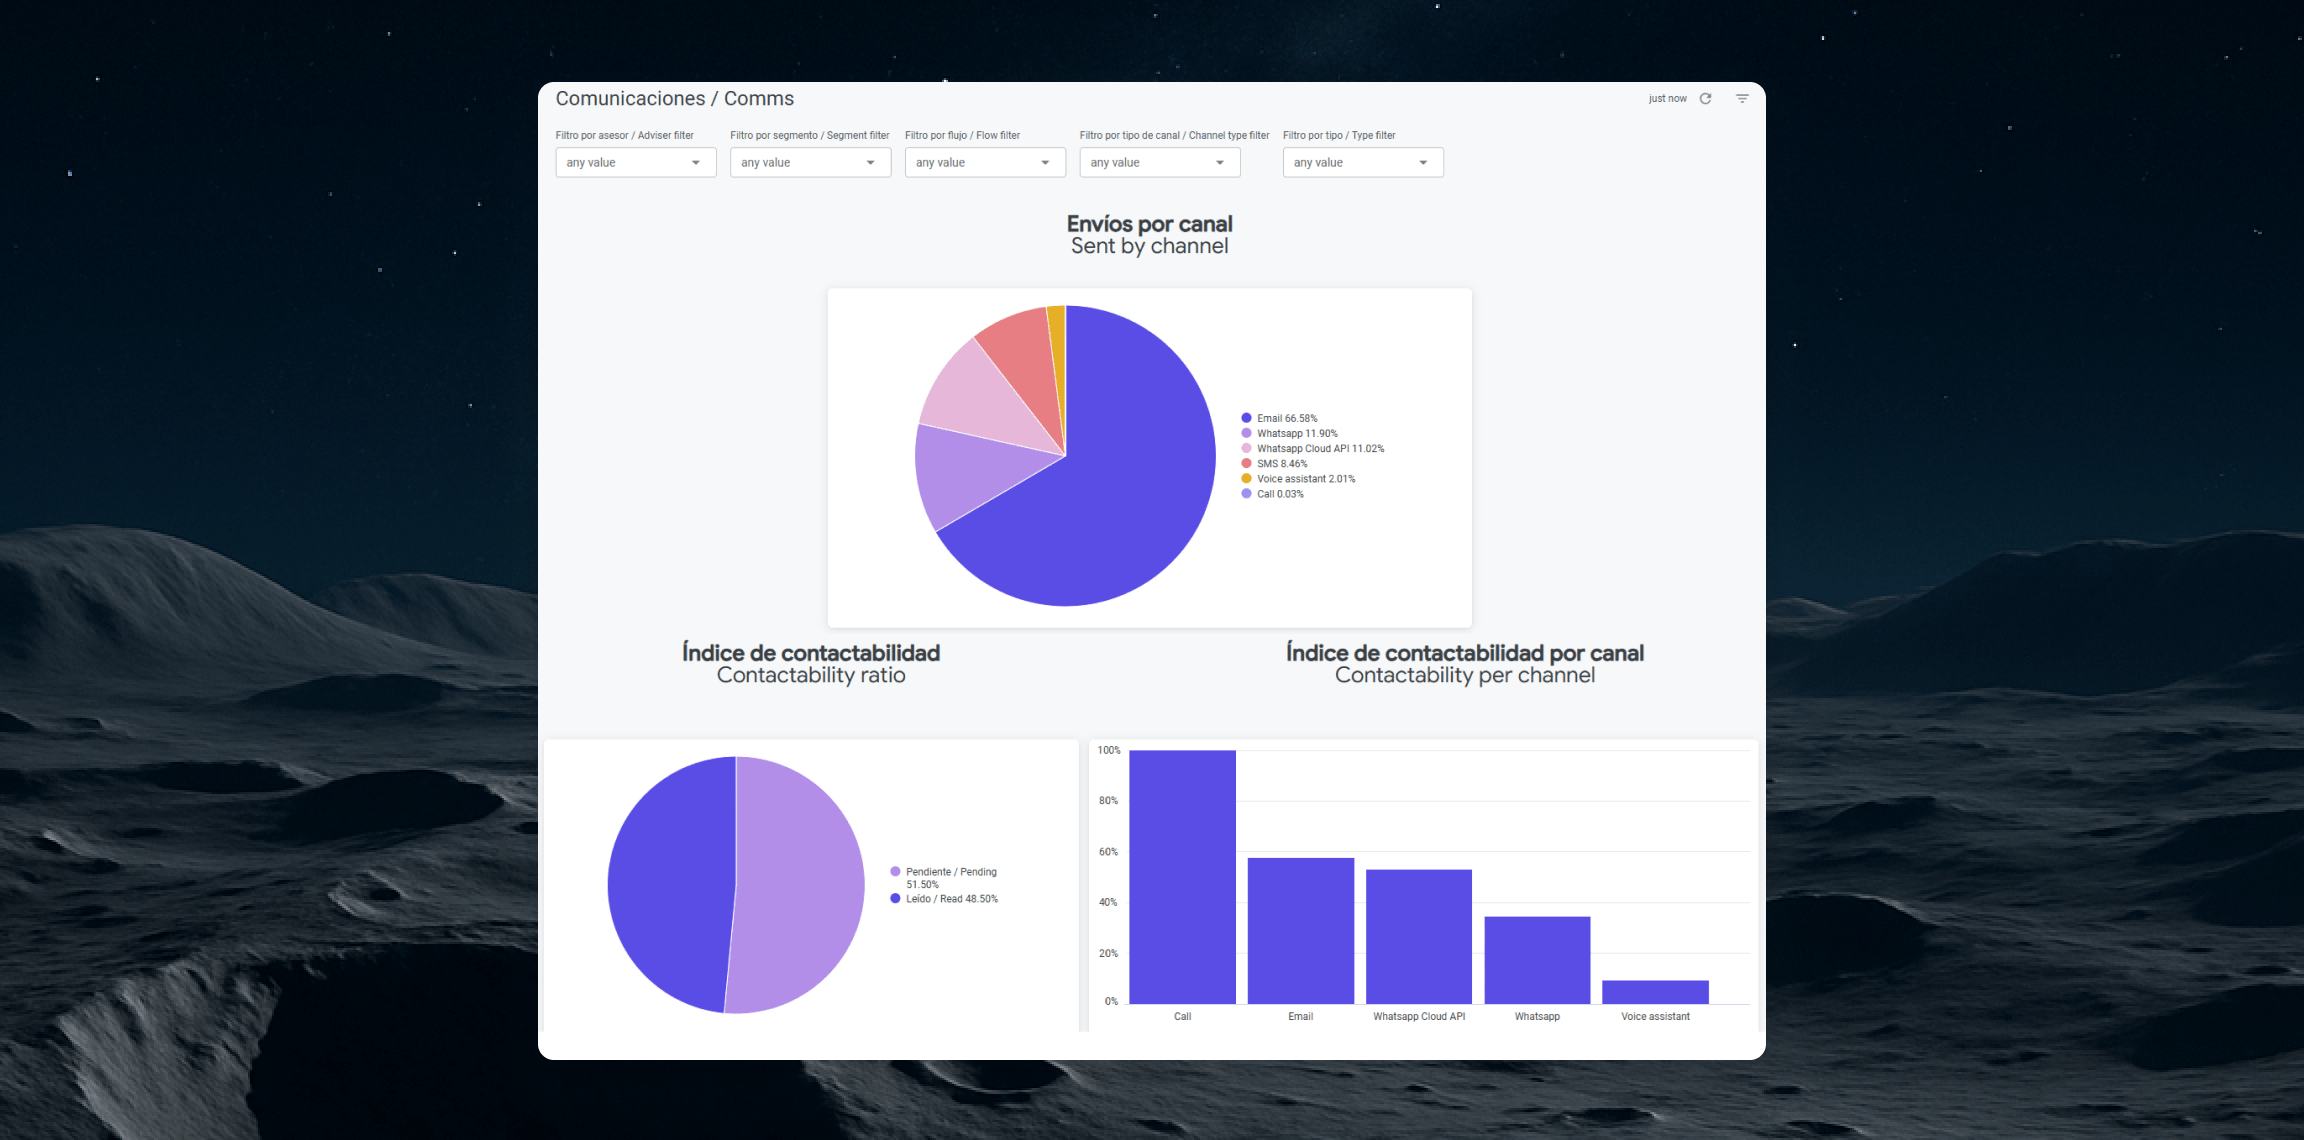Toggle Call legend entry
The height and width of the screenshot is (1140, 2304).
pos(1279,494)
